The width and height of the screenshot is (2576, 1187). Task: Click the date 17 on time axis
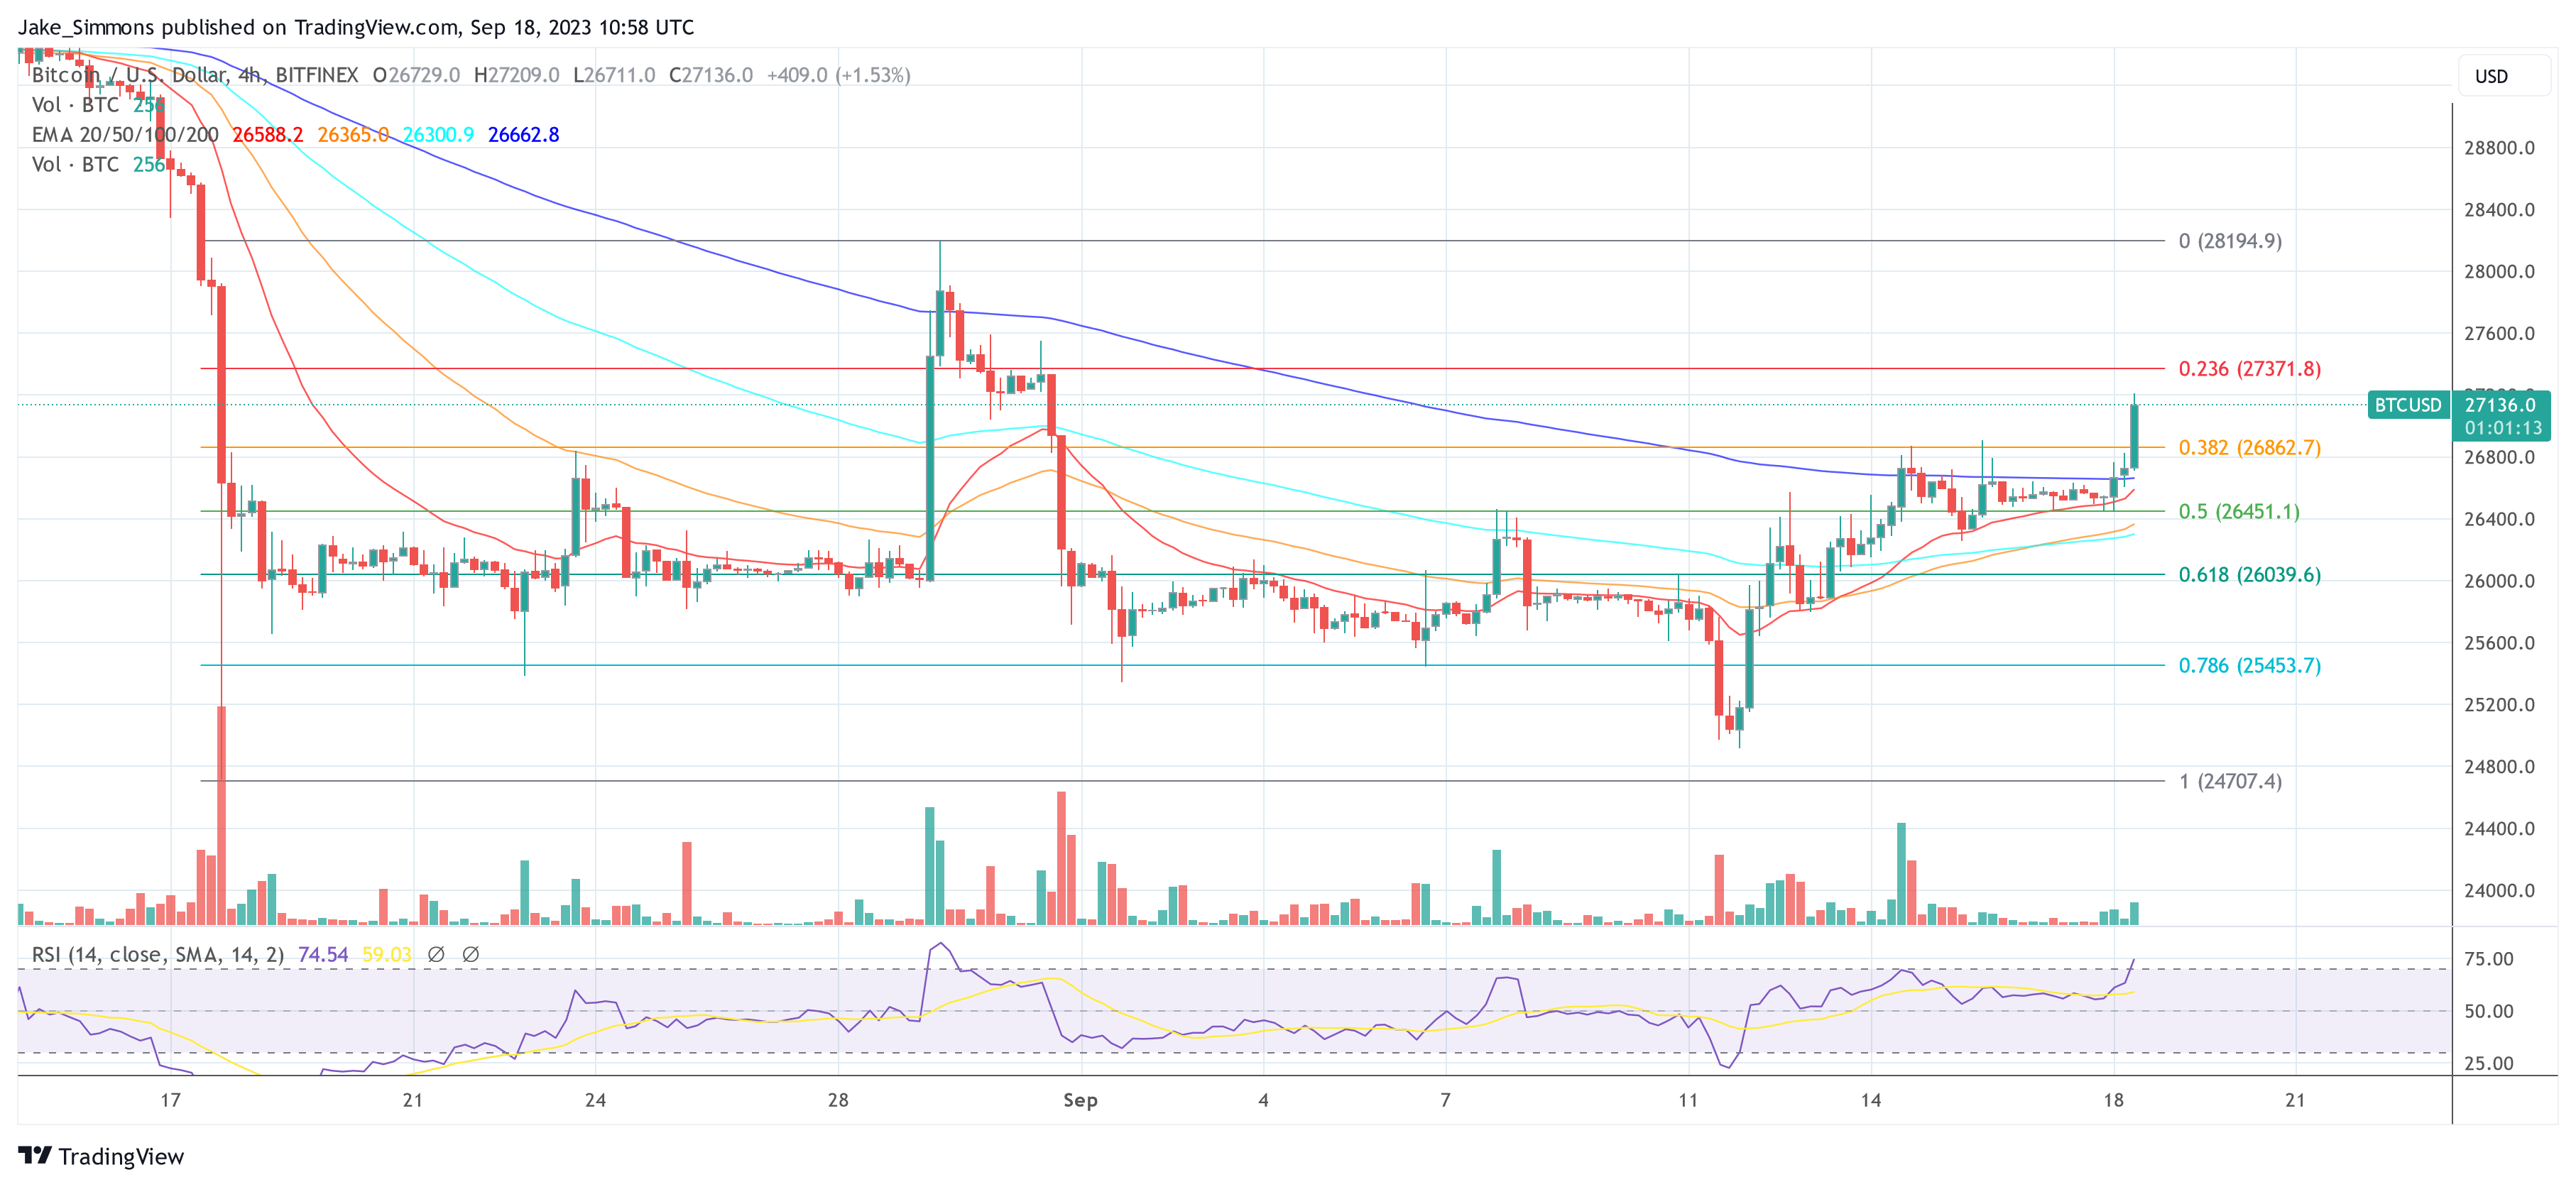tap(171, 1101)
